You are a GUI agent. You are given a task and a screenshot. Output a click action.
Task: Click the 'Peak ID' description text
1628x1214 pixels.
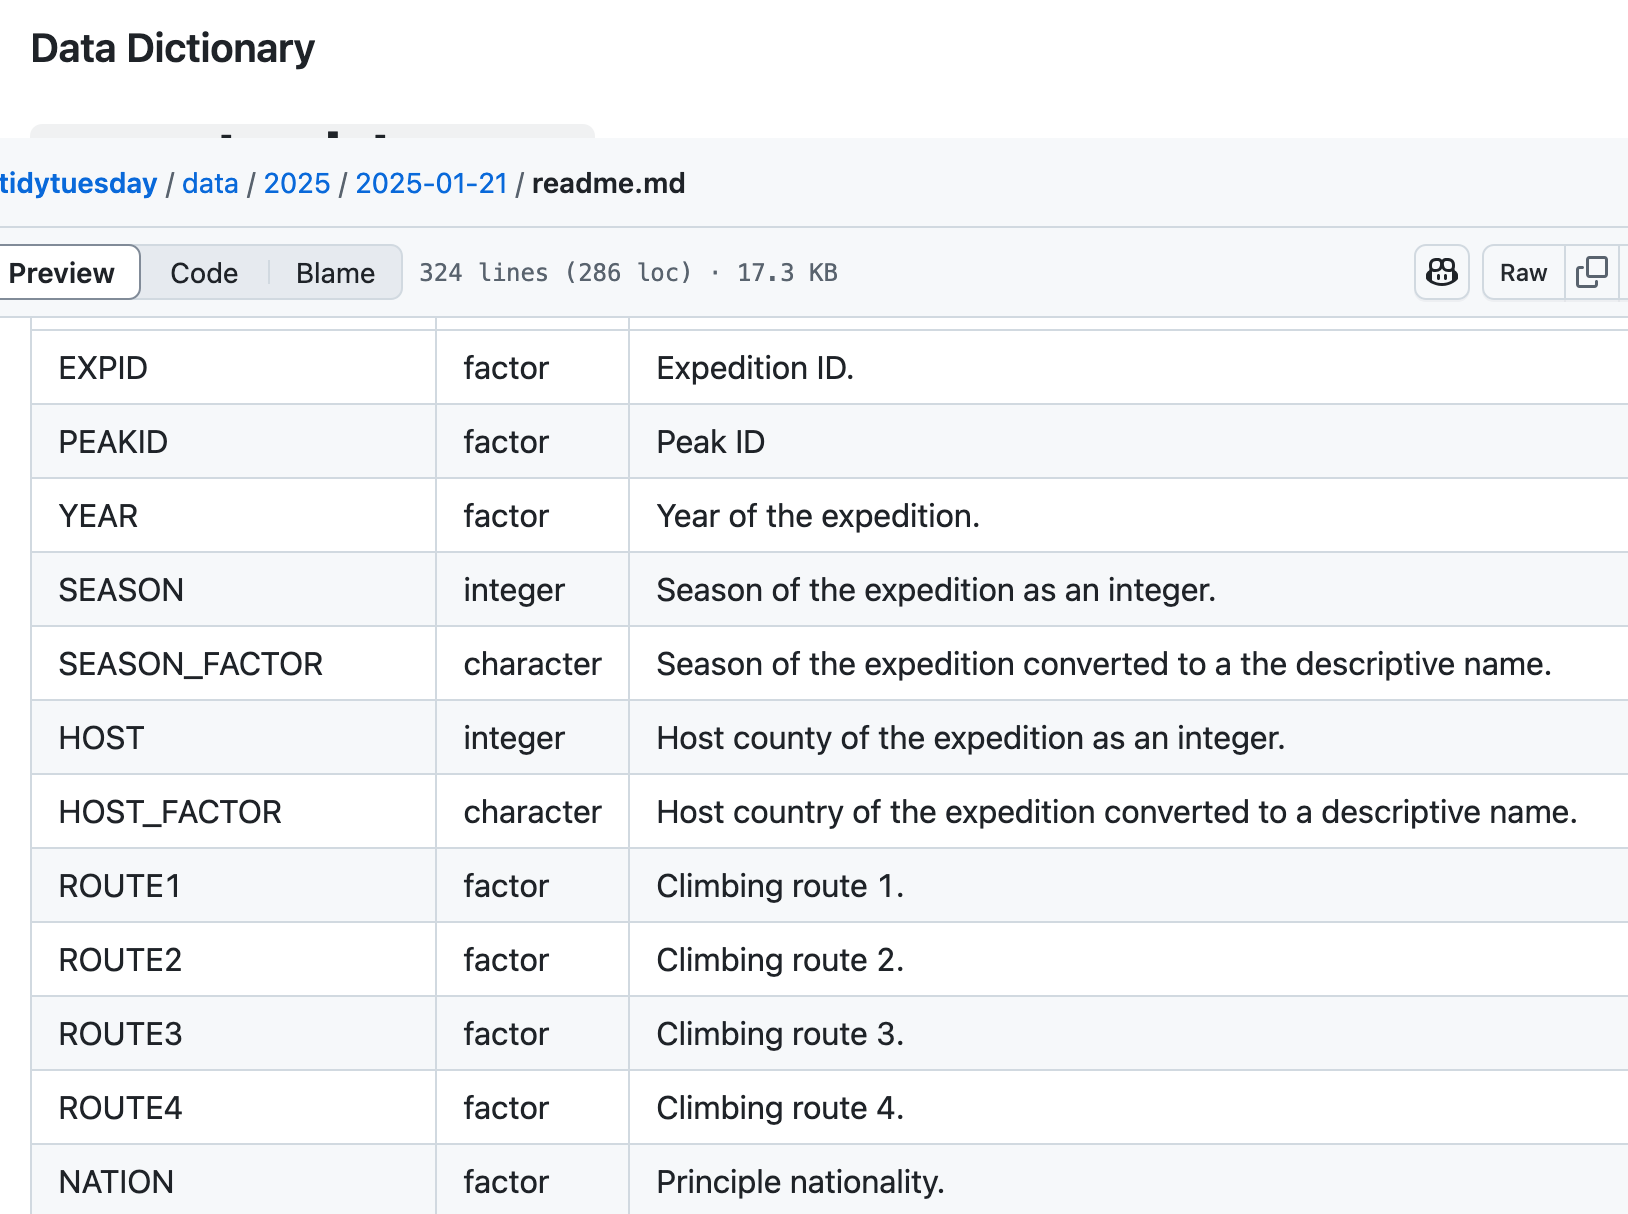click(x=710, y=442)
